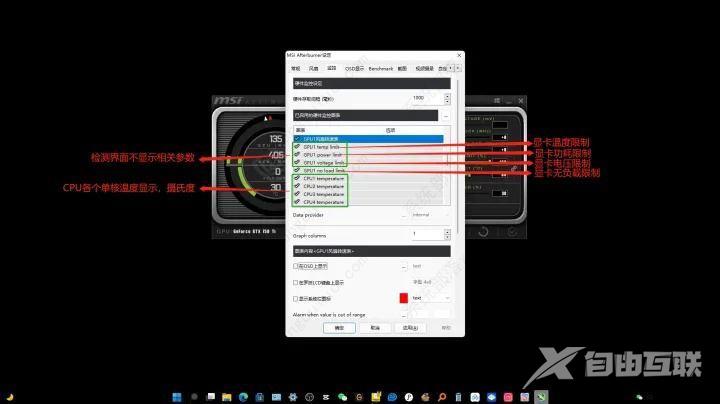Switch to the video capture tab
The height and width of the screenshot is (404, 720).
coord(425,68)
